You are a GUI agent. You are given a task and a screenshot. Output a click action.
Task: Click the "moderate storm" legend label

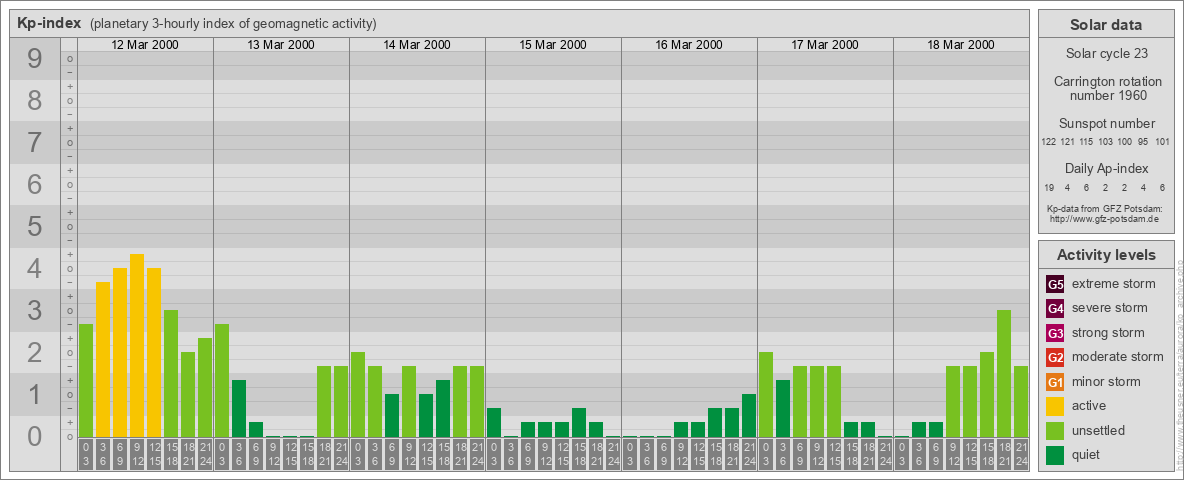(x=1118, y=357)
